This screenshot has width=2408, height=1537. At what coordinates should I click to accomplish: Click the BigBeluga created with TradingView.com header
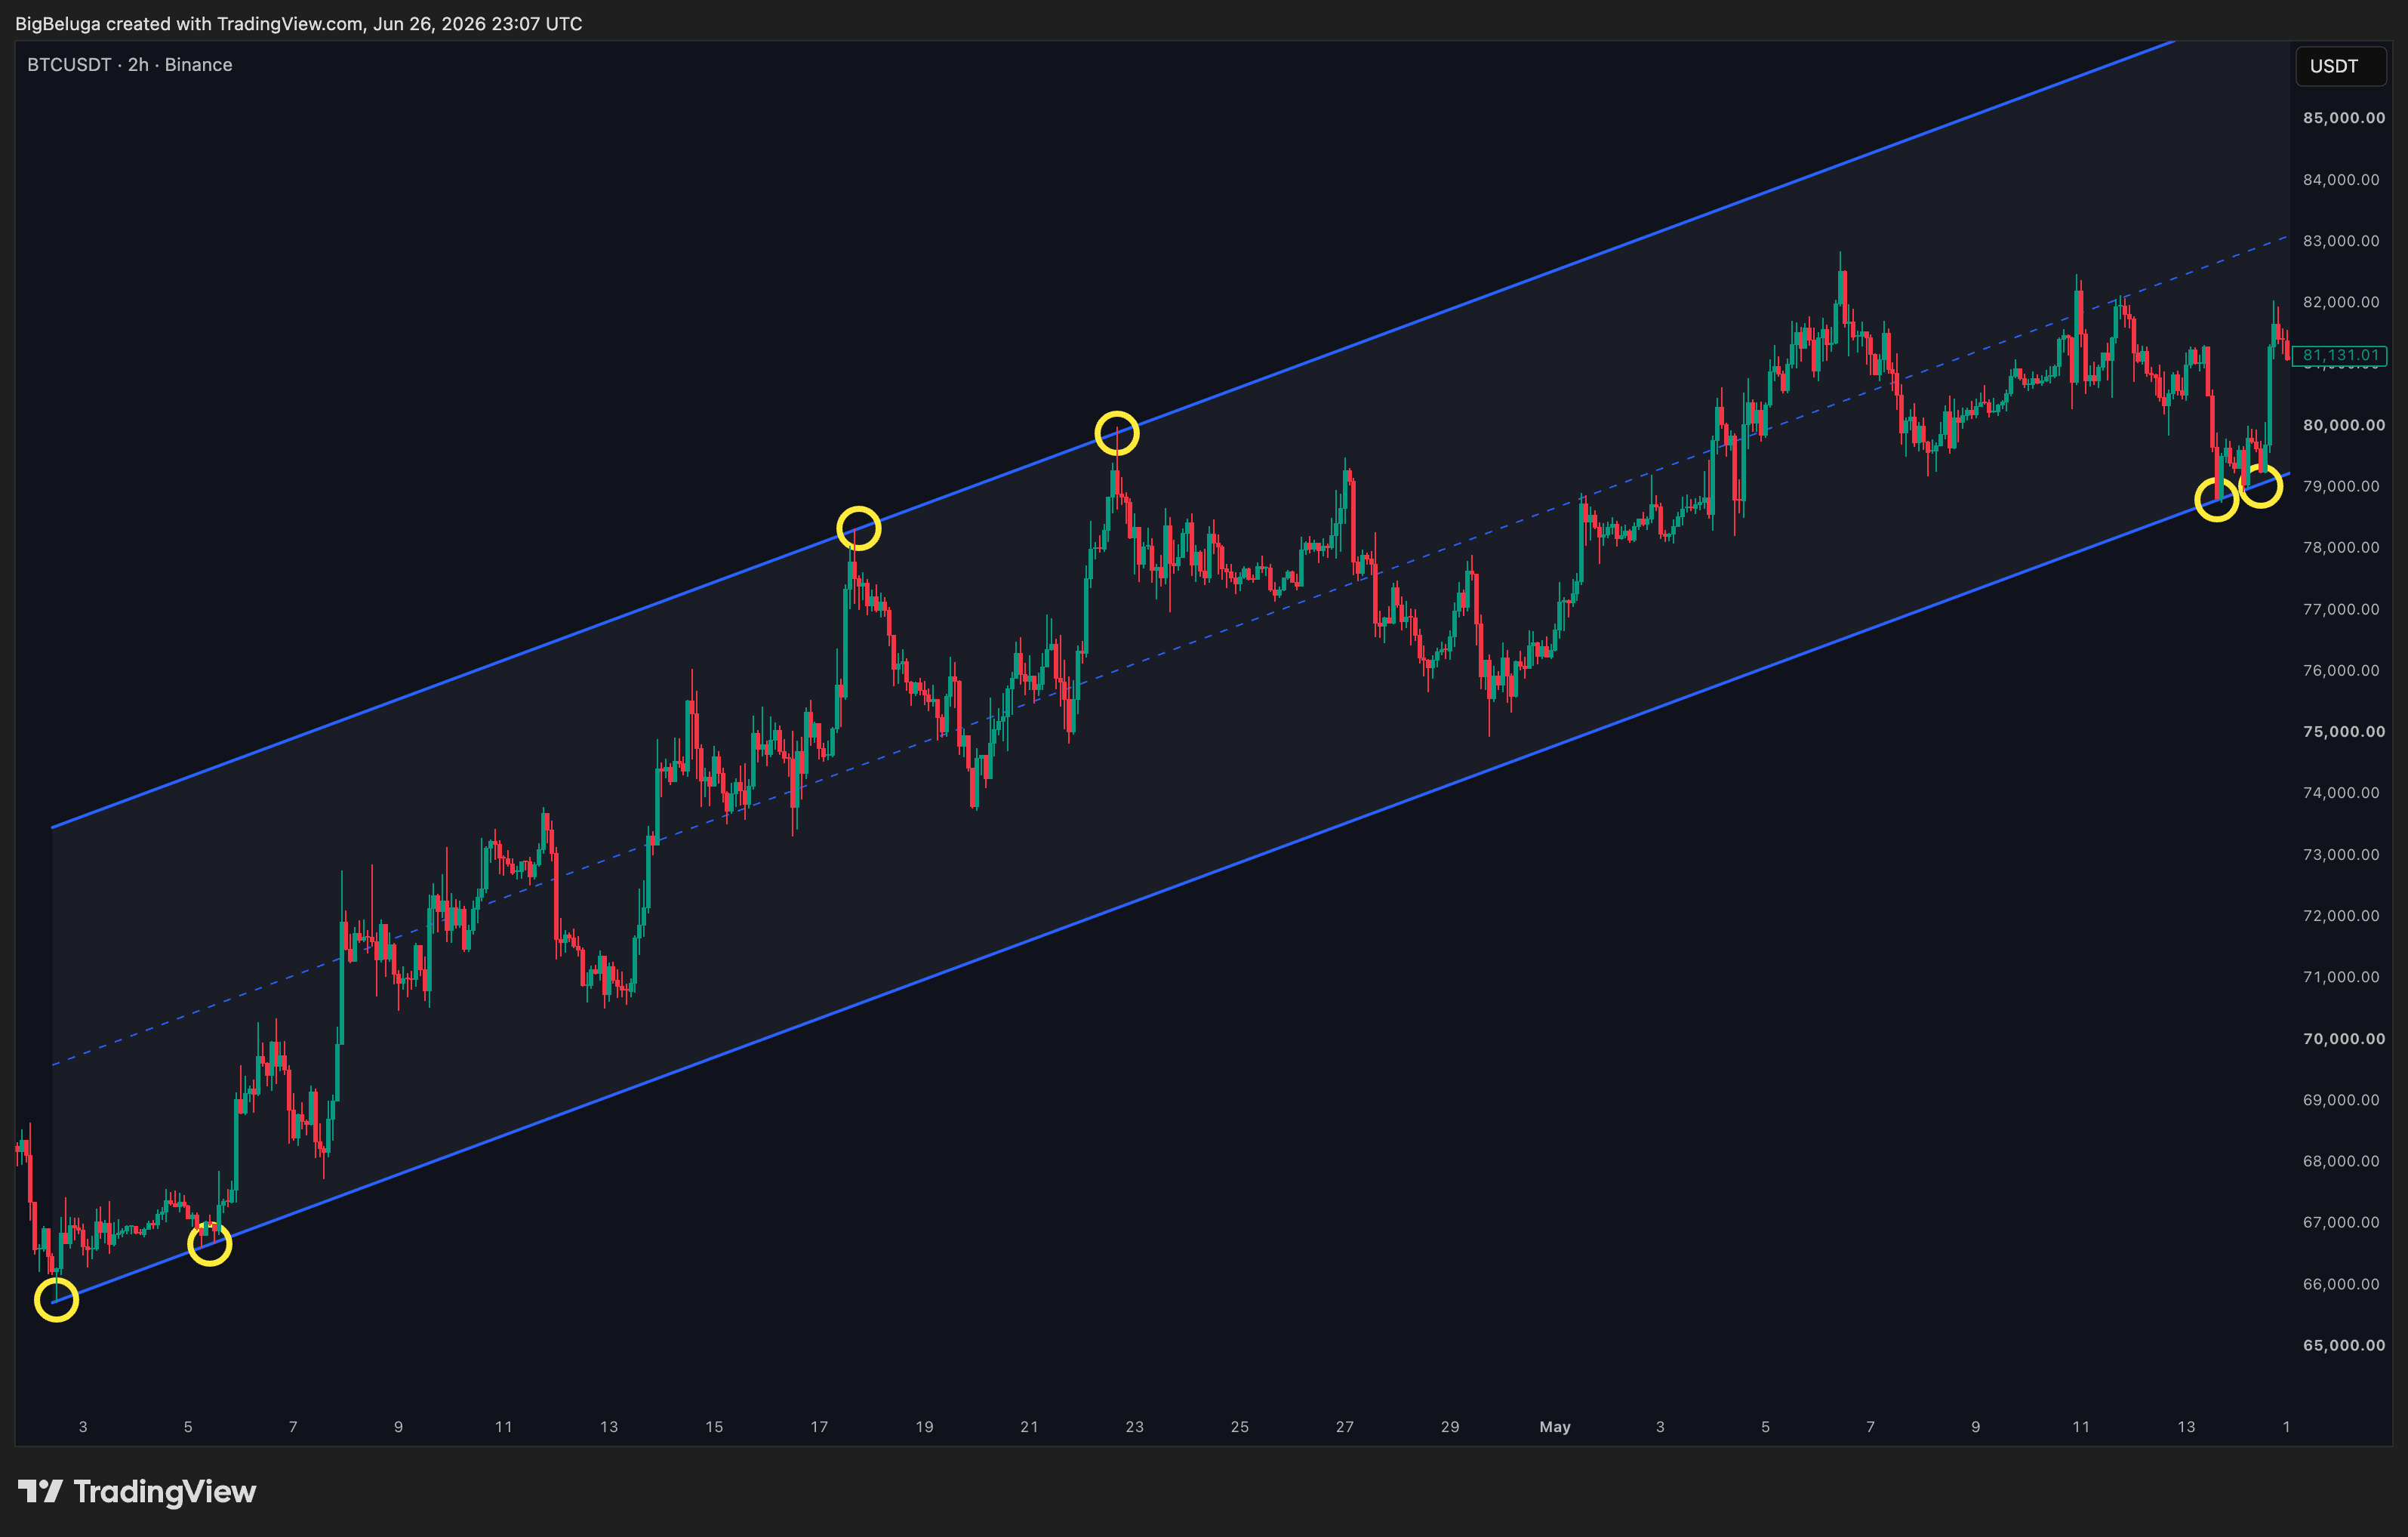pyautogui.click(x=298, y=23)
